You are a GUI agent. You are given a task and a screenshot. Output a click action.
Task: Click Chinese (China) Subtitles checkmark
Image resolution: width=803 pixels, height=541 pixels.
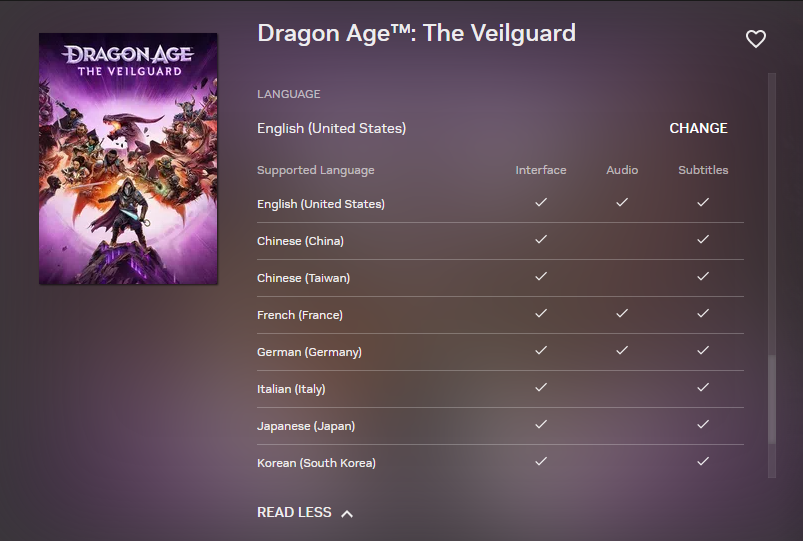click(703, 239)
